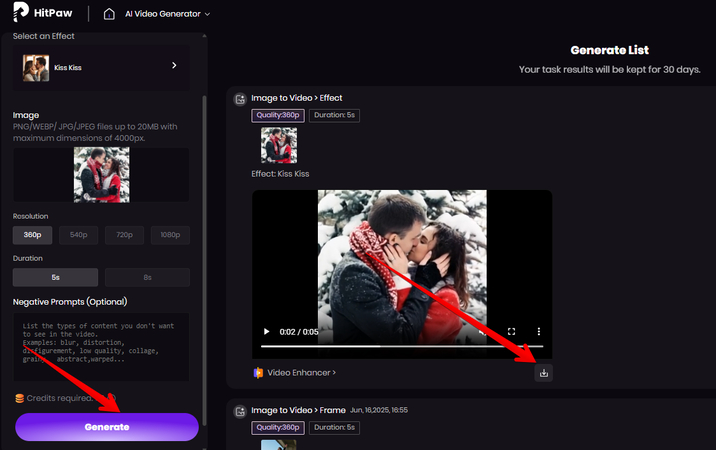Click the Generate button
716x450 pixels.
pyautogui.click(x=107, y=427)
